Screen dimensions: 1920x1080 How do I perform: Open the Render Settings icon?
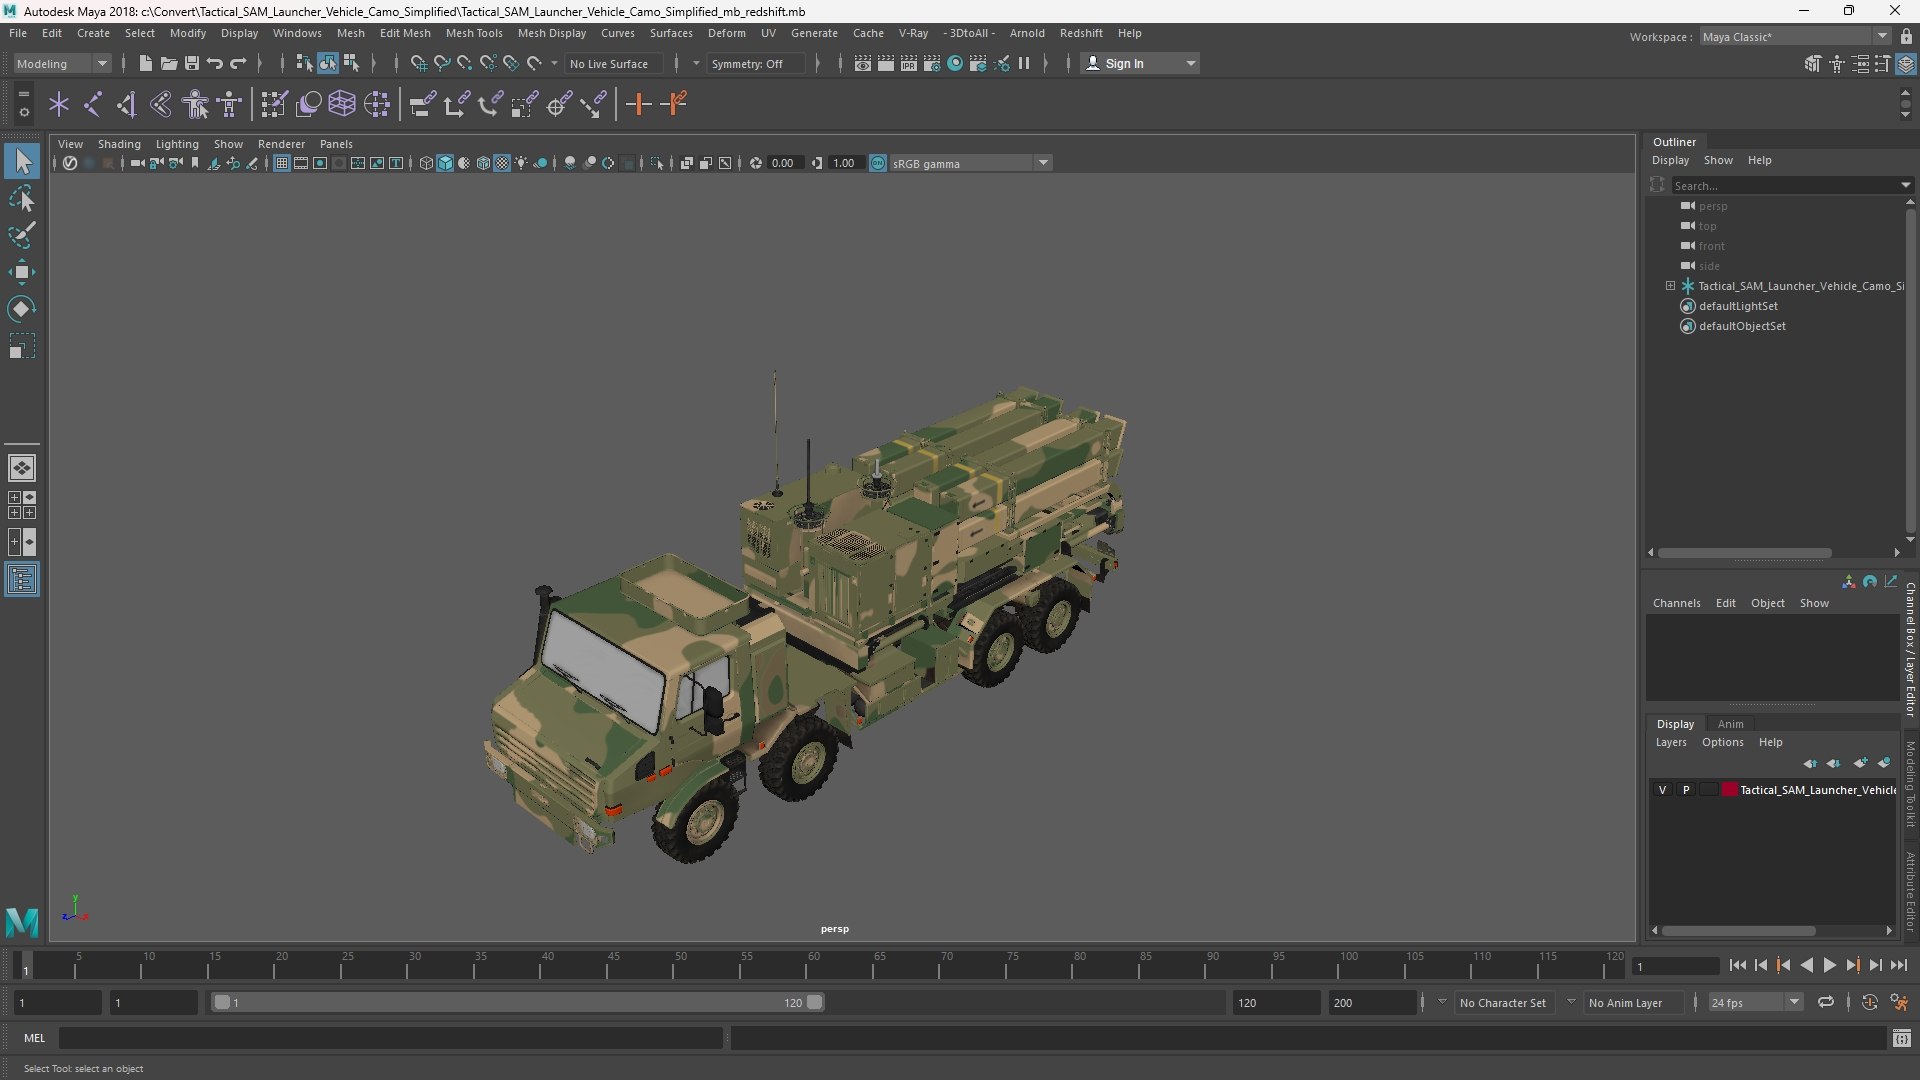pos(932,63)
